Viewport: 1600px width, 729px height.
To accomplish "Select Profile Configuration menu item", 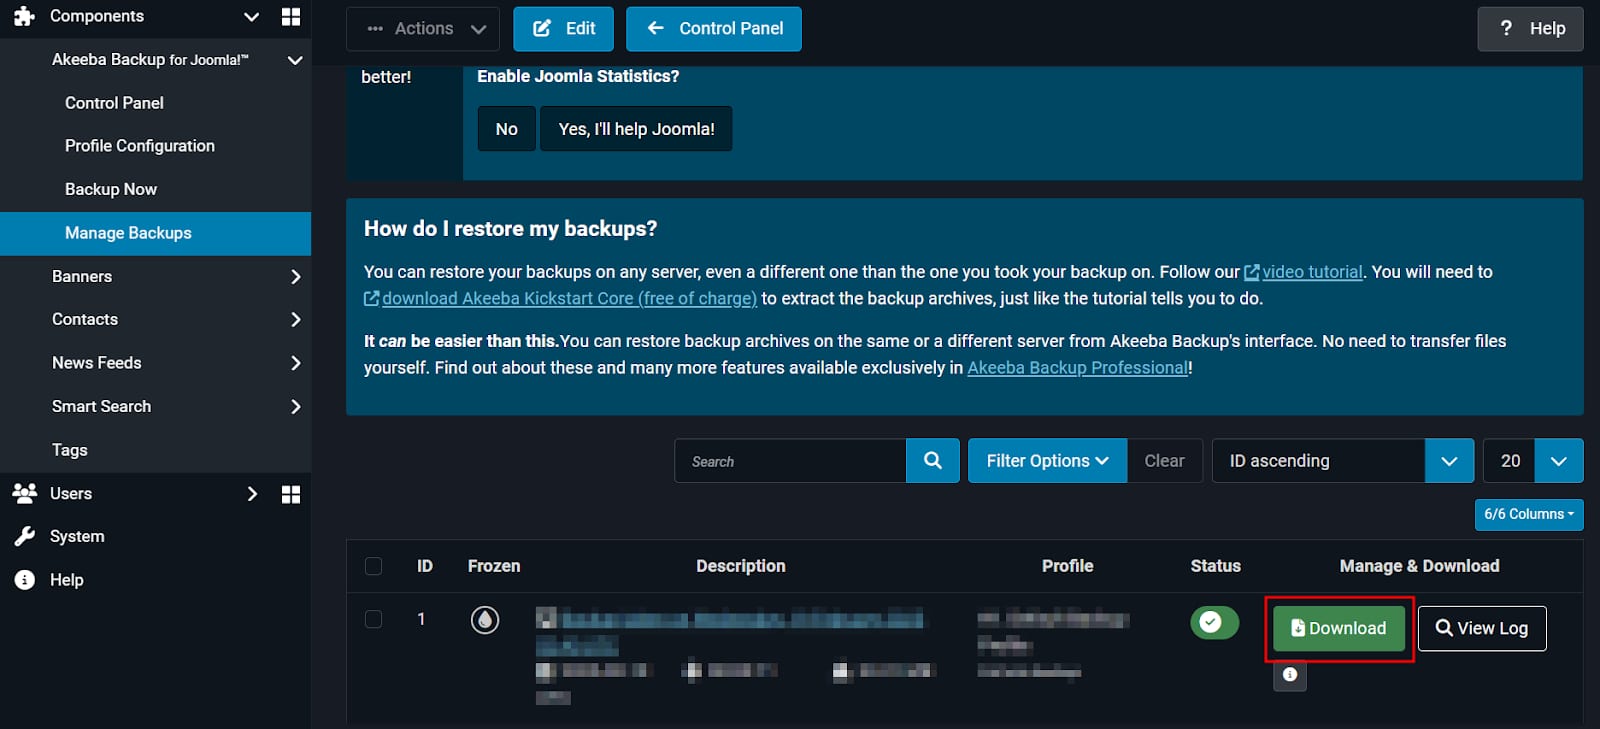I will (140, 146).
